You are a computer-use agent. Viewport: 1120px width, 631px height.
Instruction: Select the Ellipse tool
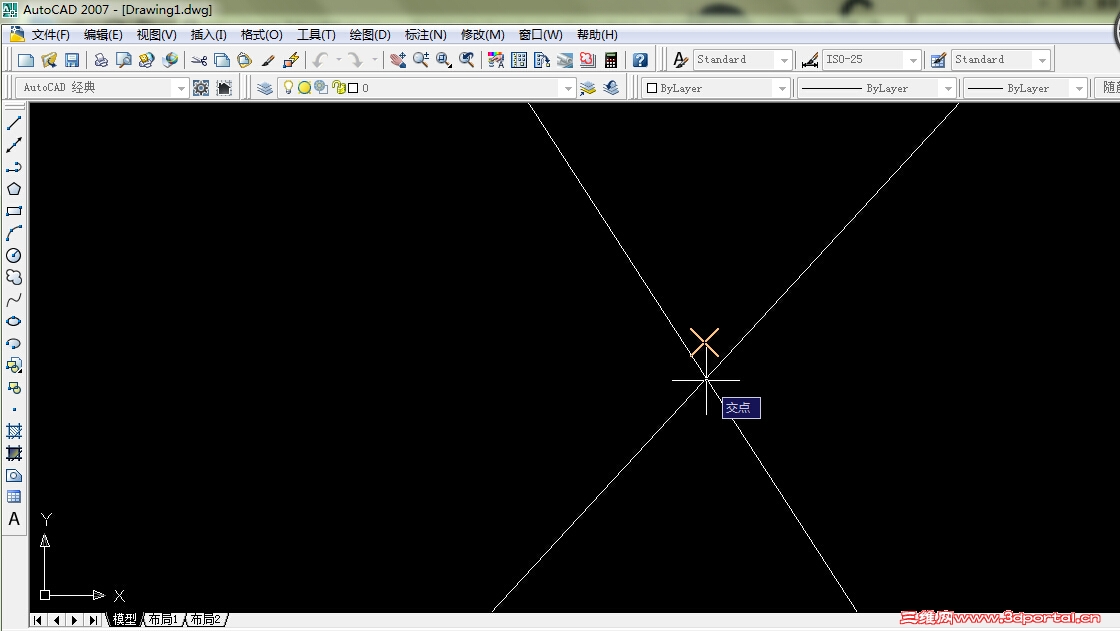click(x=14, y=321)
